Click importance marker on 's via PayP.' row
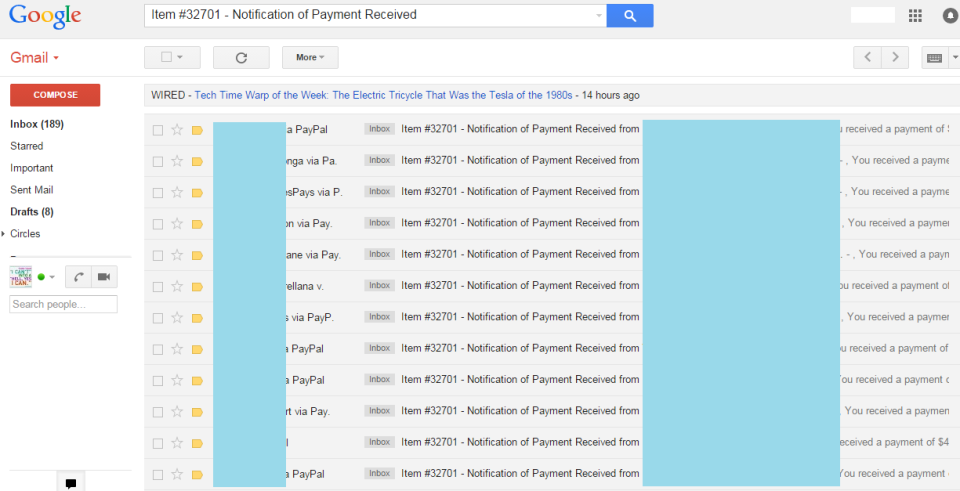 pyautogui.click(x=197, y=318)
